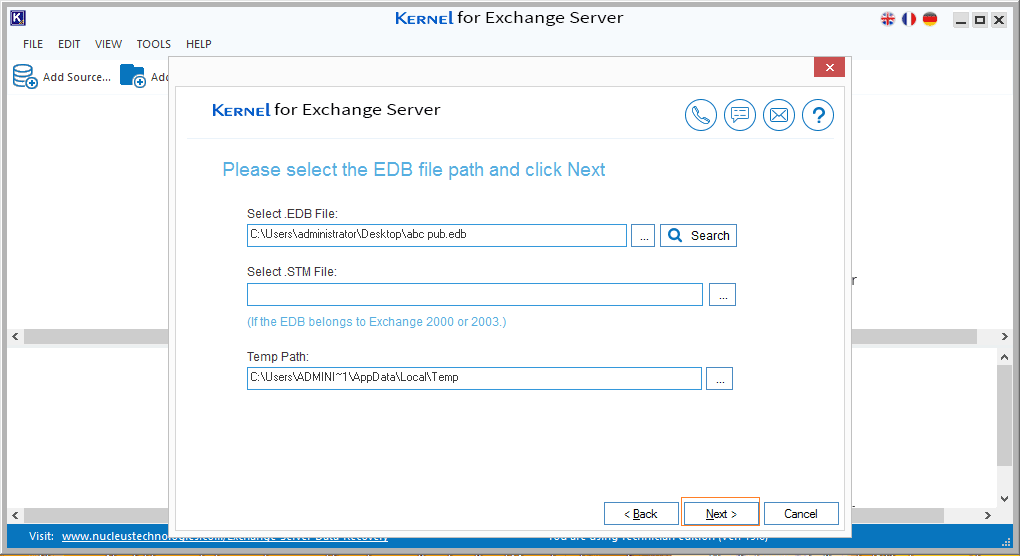
Task: Click into the Select .STM File field
Action: pyautogui.click(x=475, y=295)
